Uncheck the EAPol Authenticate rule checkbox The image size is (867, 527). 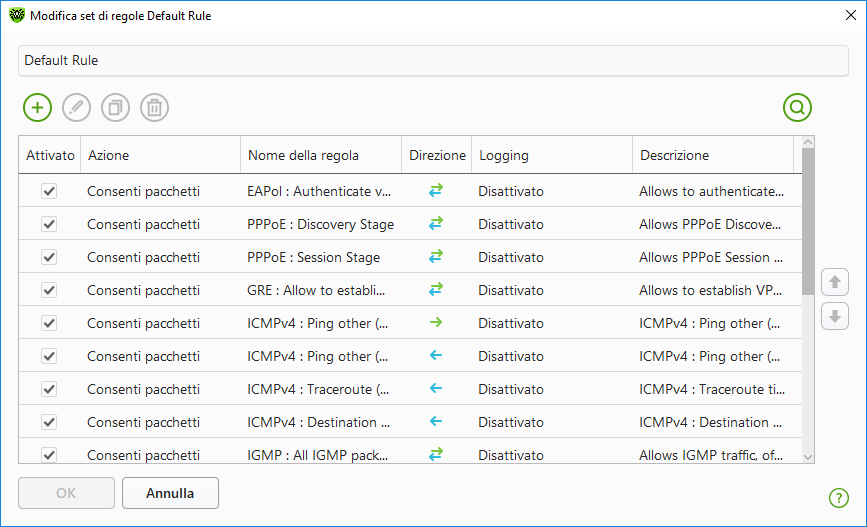(x=48, y=191)
